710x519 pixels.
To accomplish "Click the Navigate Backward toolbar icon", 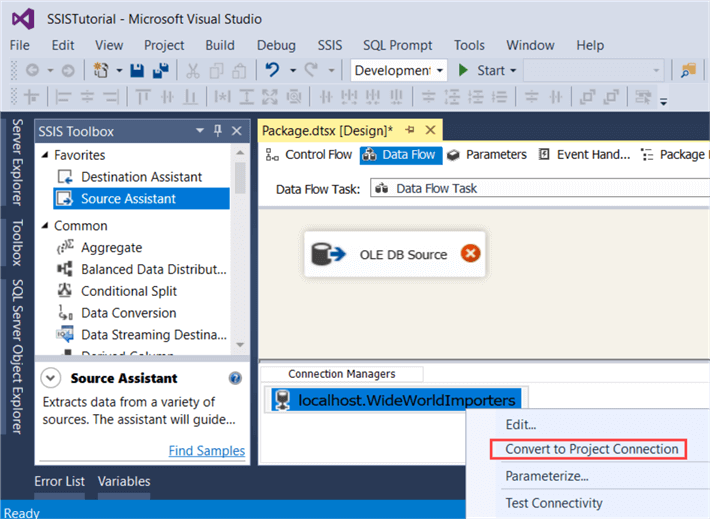I will tap(33, 71).
